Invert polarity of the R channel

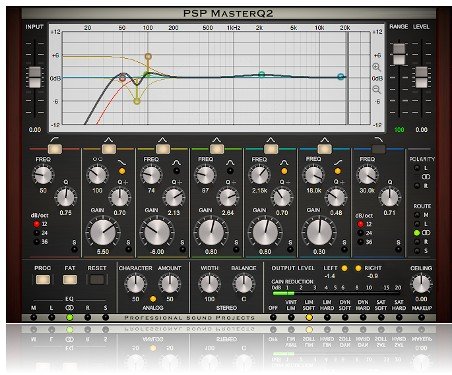417,186
